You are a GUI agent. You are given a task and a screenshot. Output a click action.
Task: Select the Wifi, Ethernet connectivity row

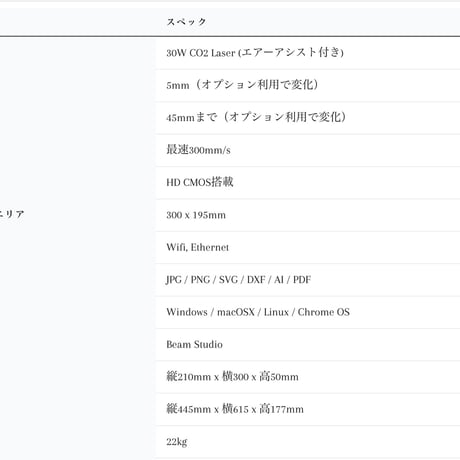[x=308, y=247]
